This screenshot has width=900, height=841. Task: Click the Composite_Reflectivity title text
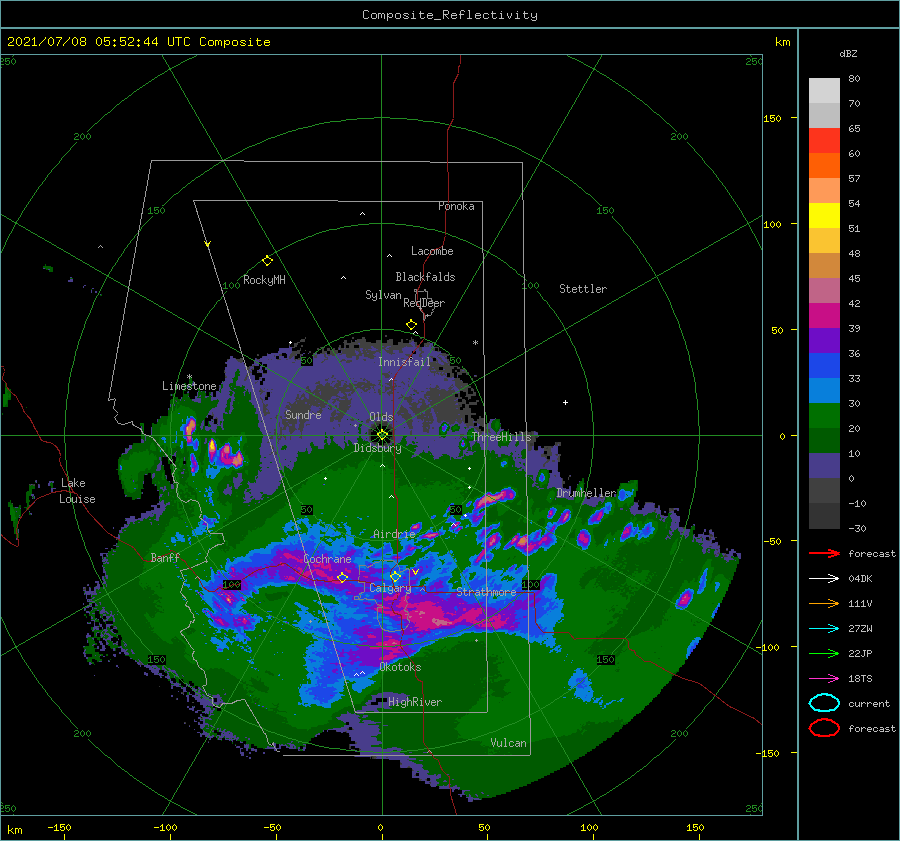pos(450,15)
